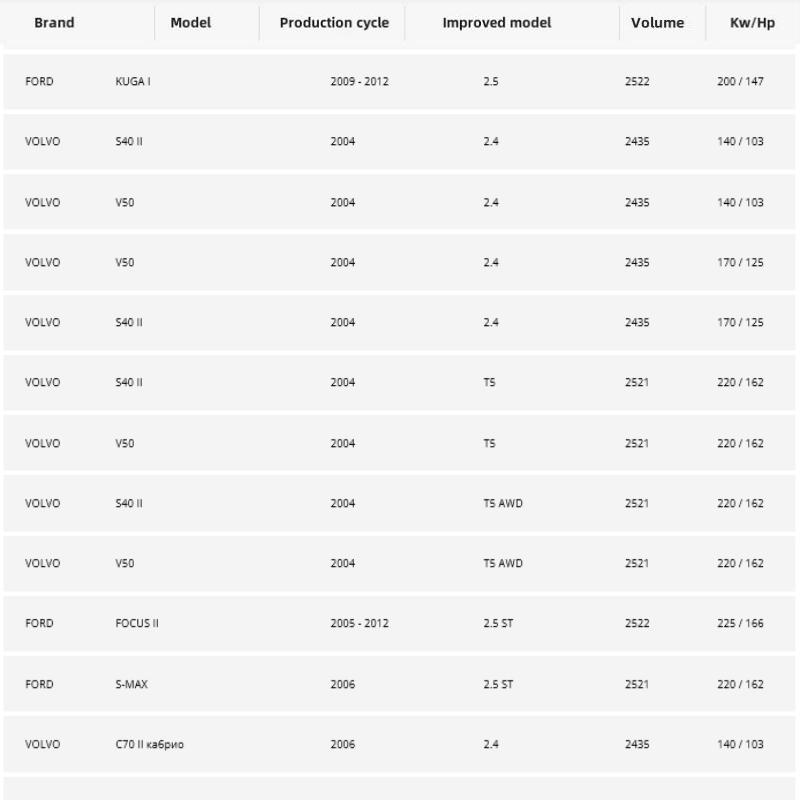Click the Improved model column header
Viewport: 800px width, 800px height.
496,23
